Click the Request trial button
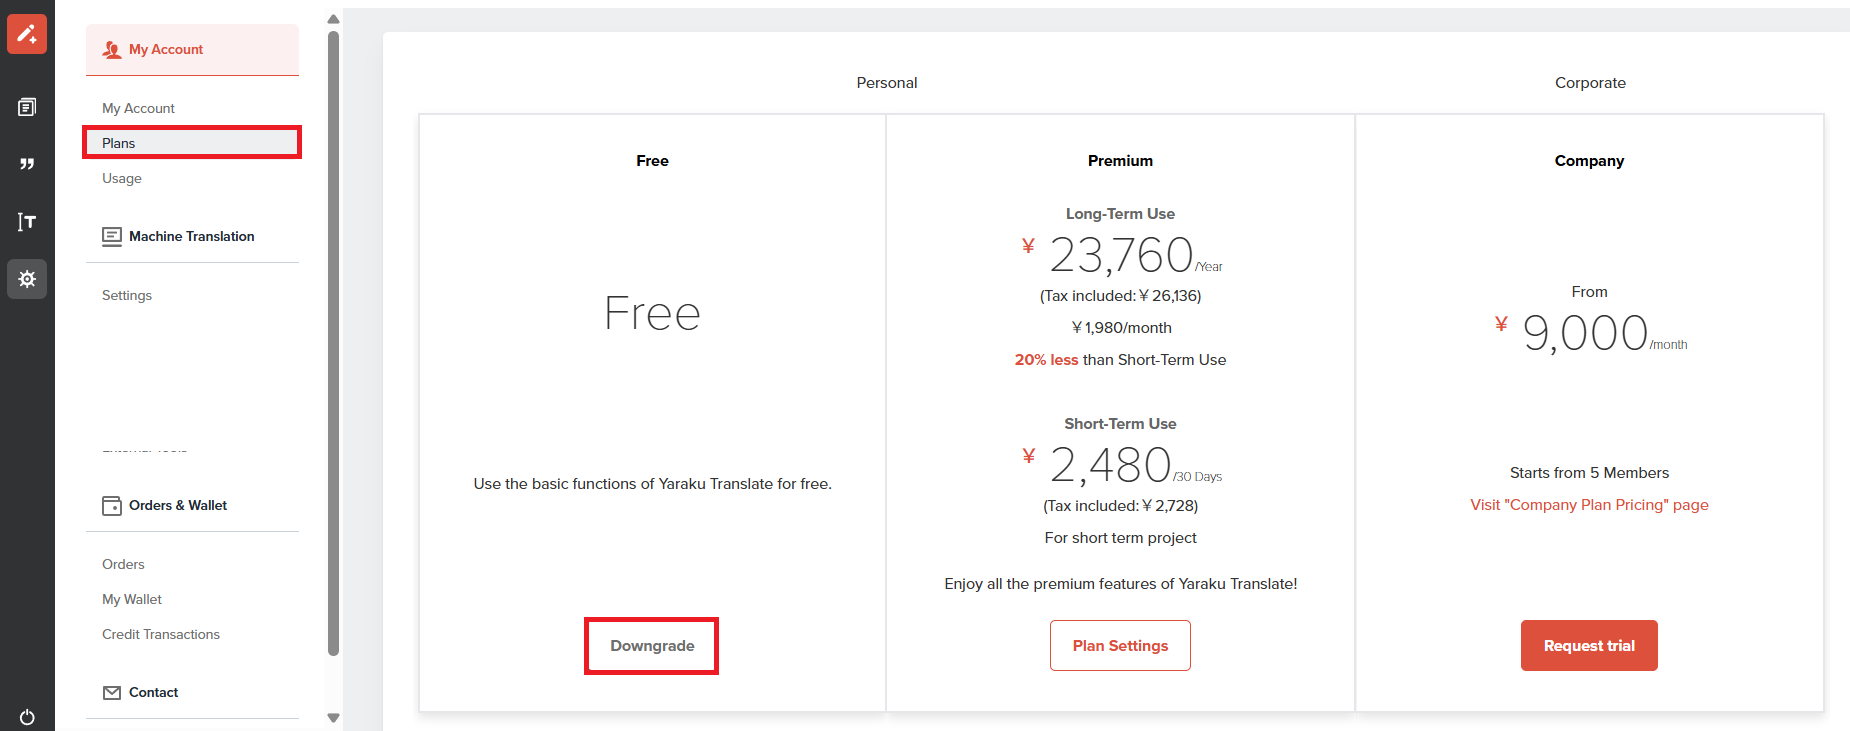 (1589, 646)
